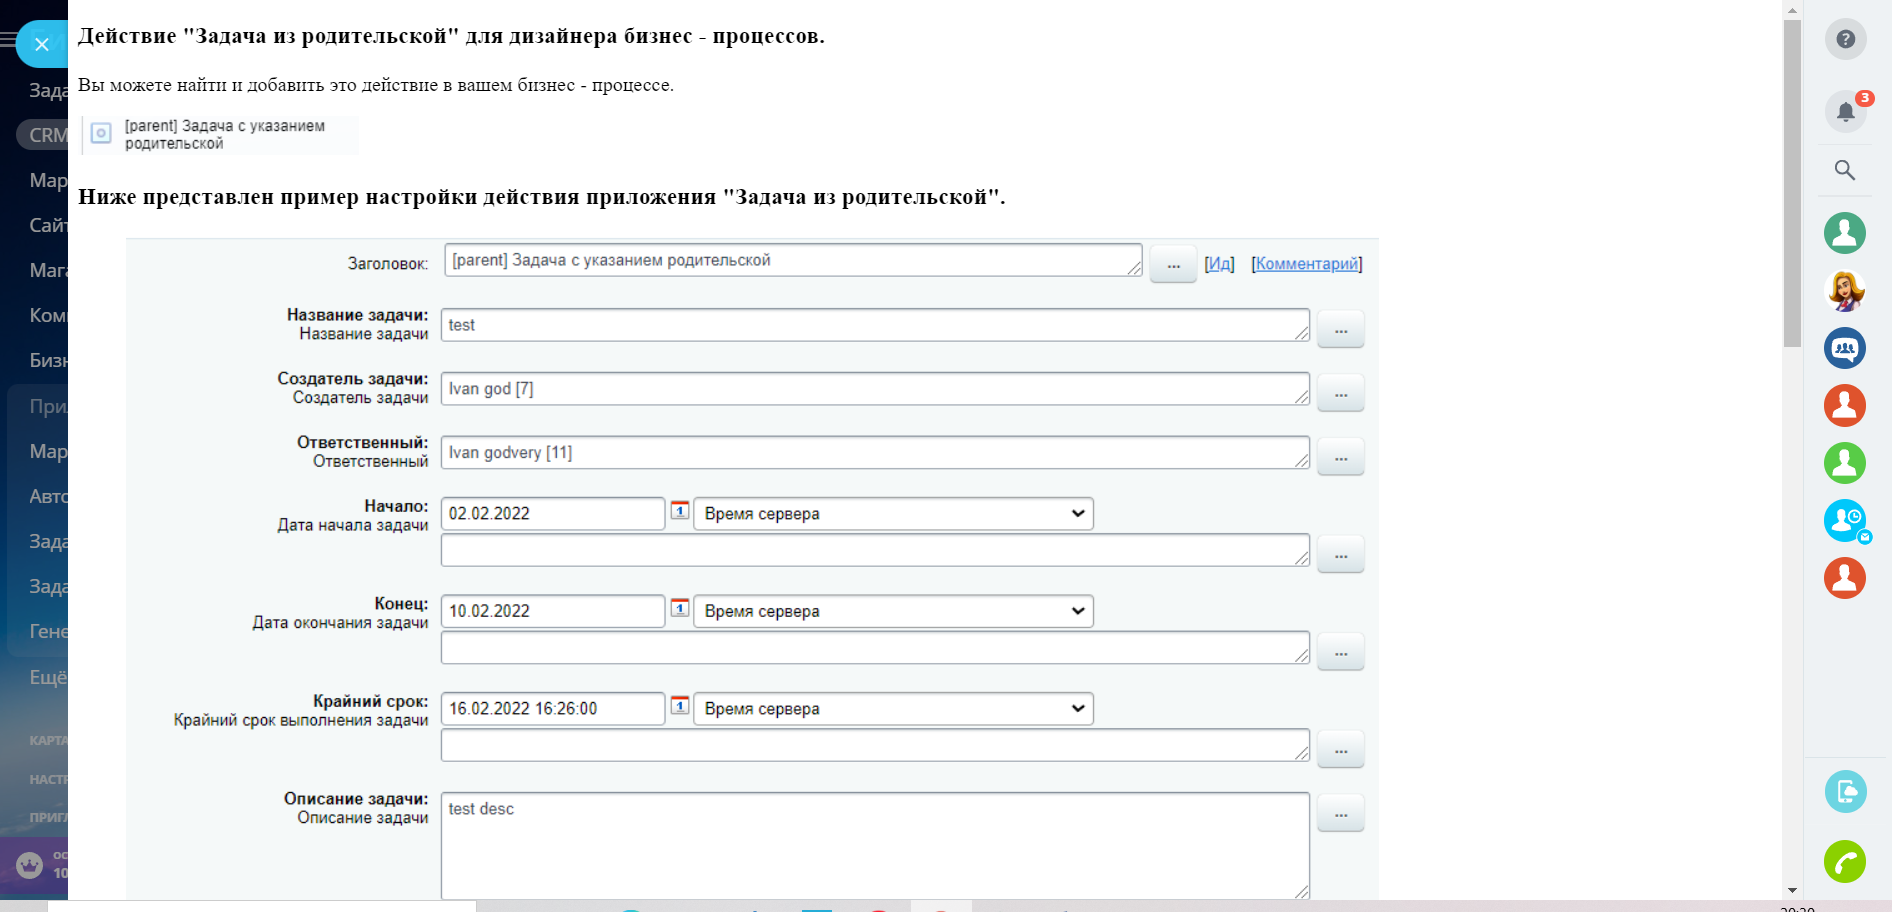Focus the empty text field under Начало date

click(875, 550)
